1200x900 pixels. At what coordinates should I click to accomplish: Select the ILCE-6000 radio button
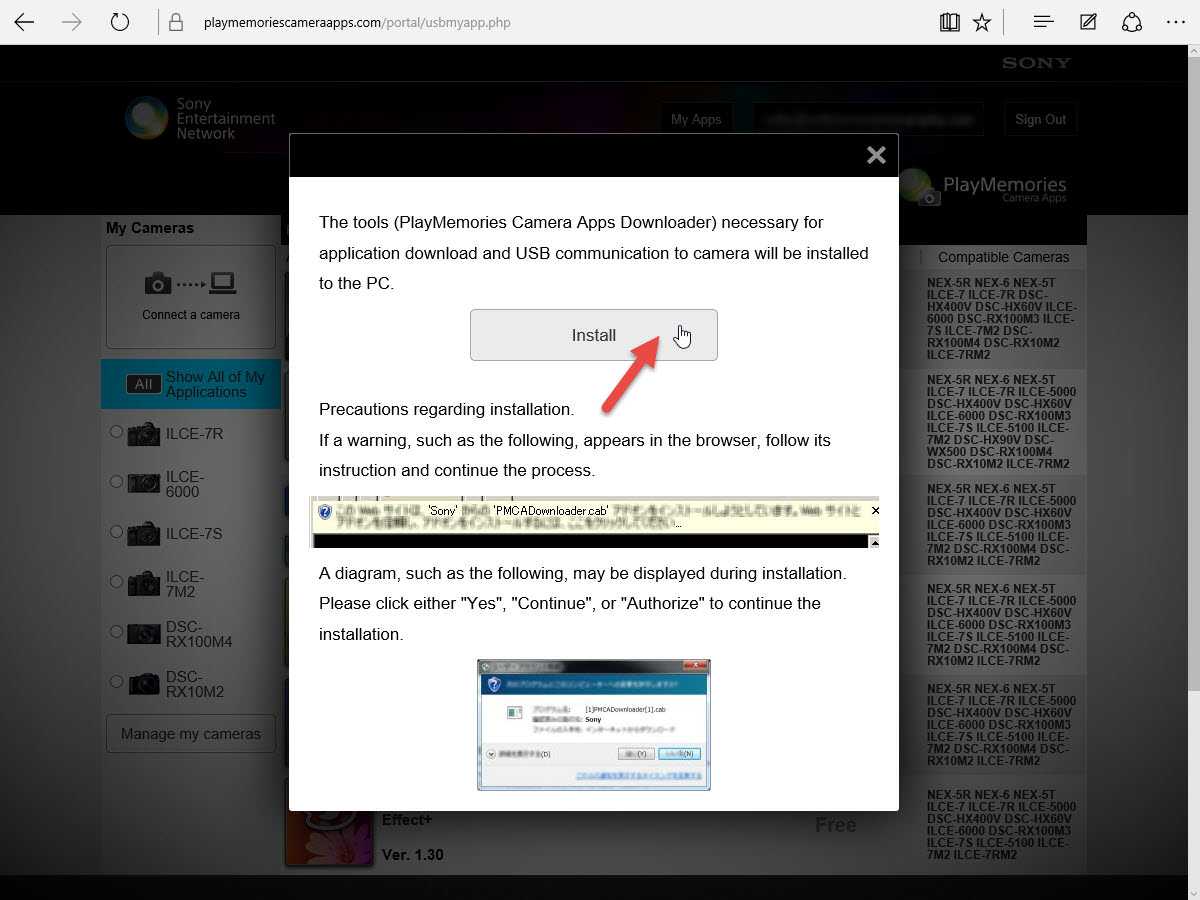click(x=117, y=481)
